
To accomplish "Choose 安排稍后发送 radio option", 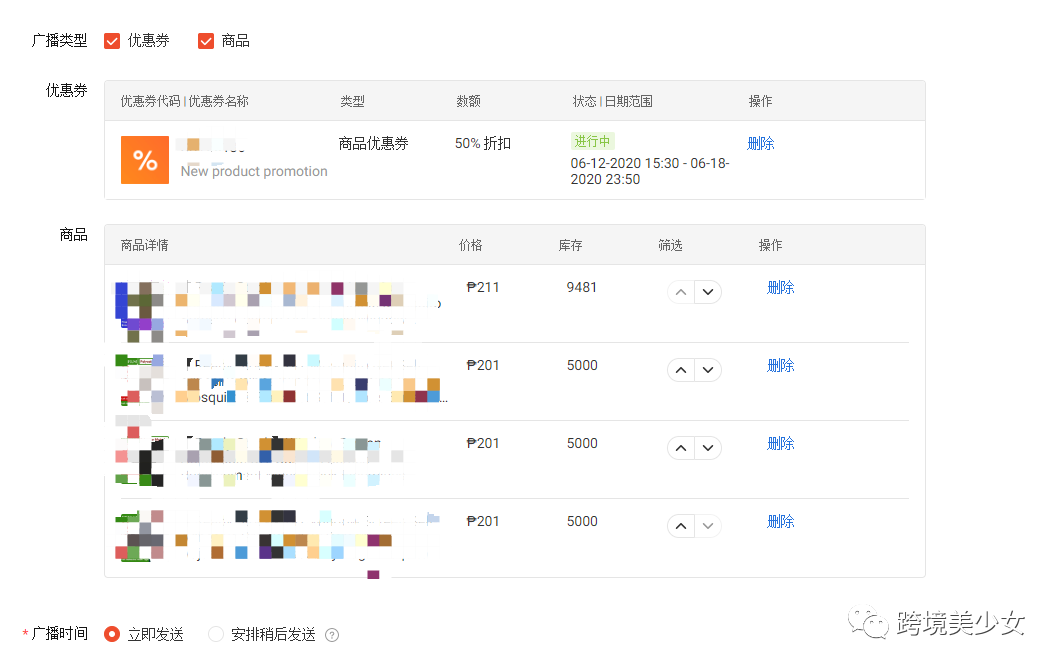I will (216, 634).
